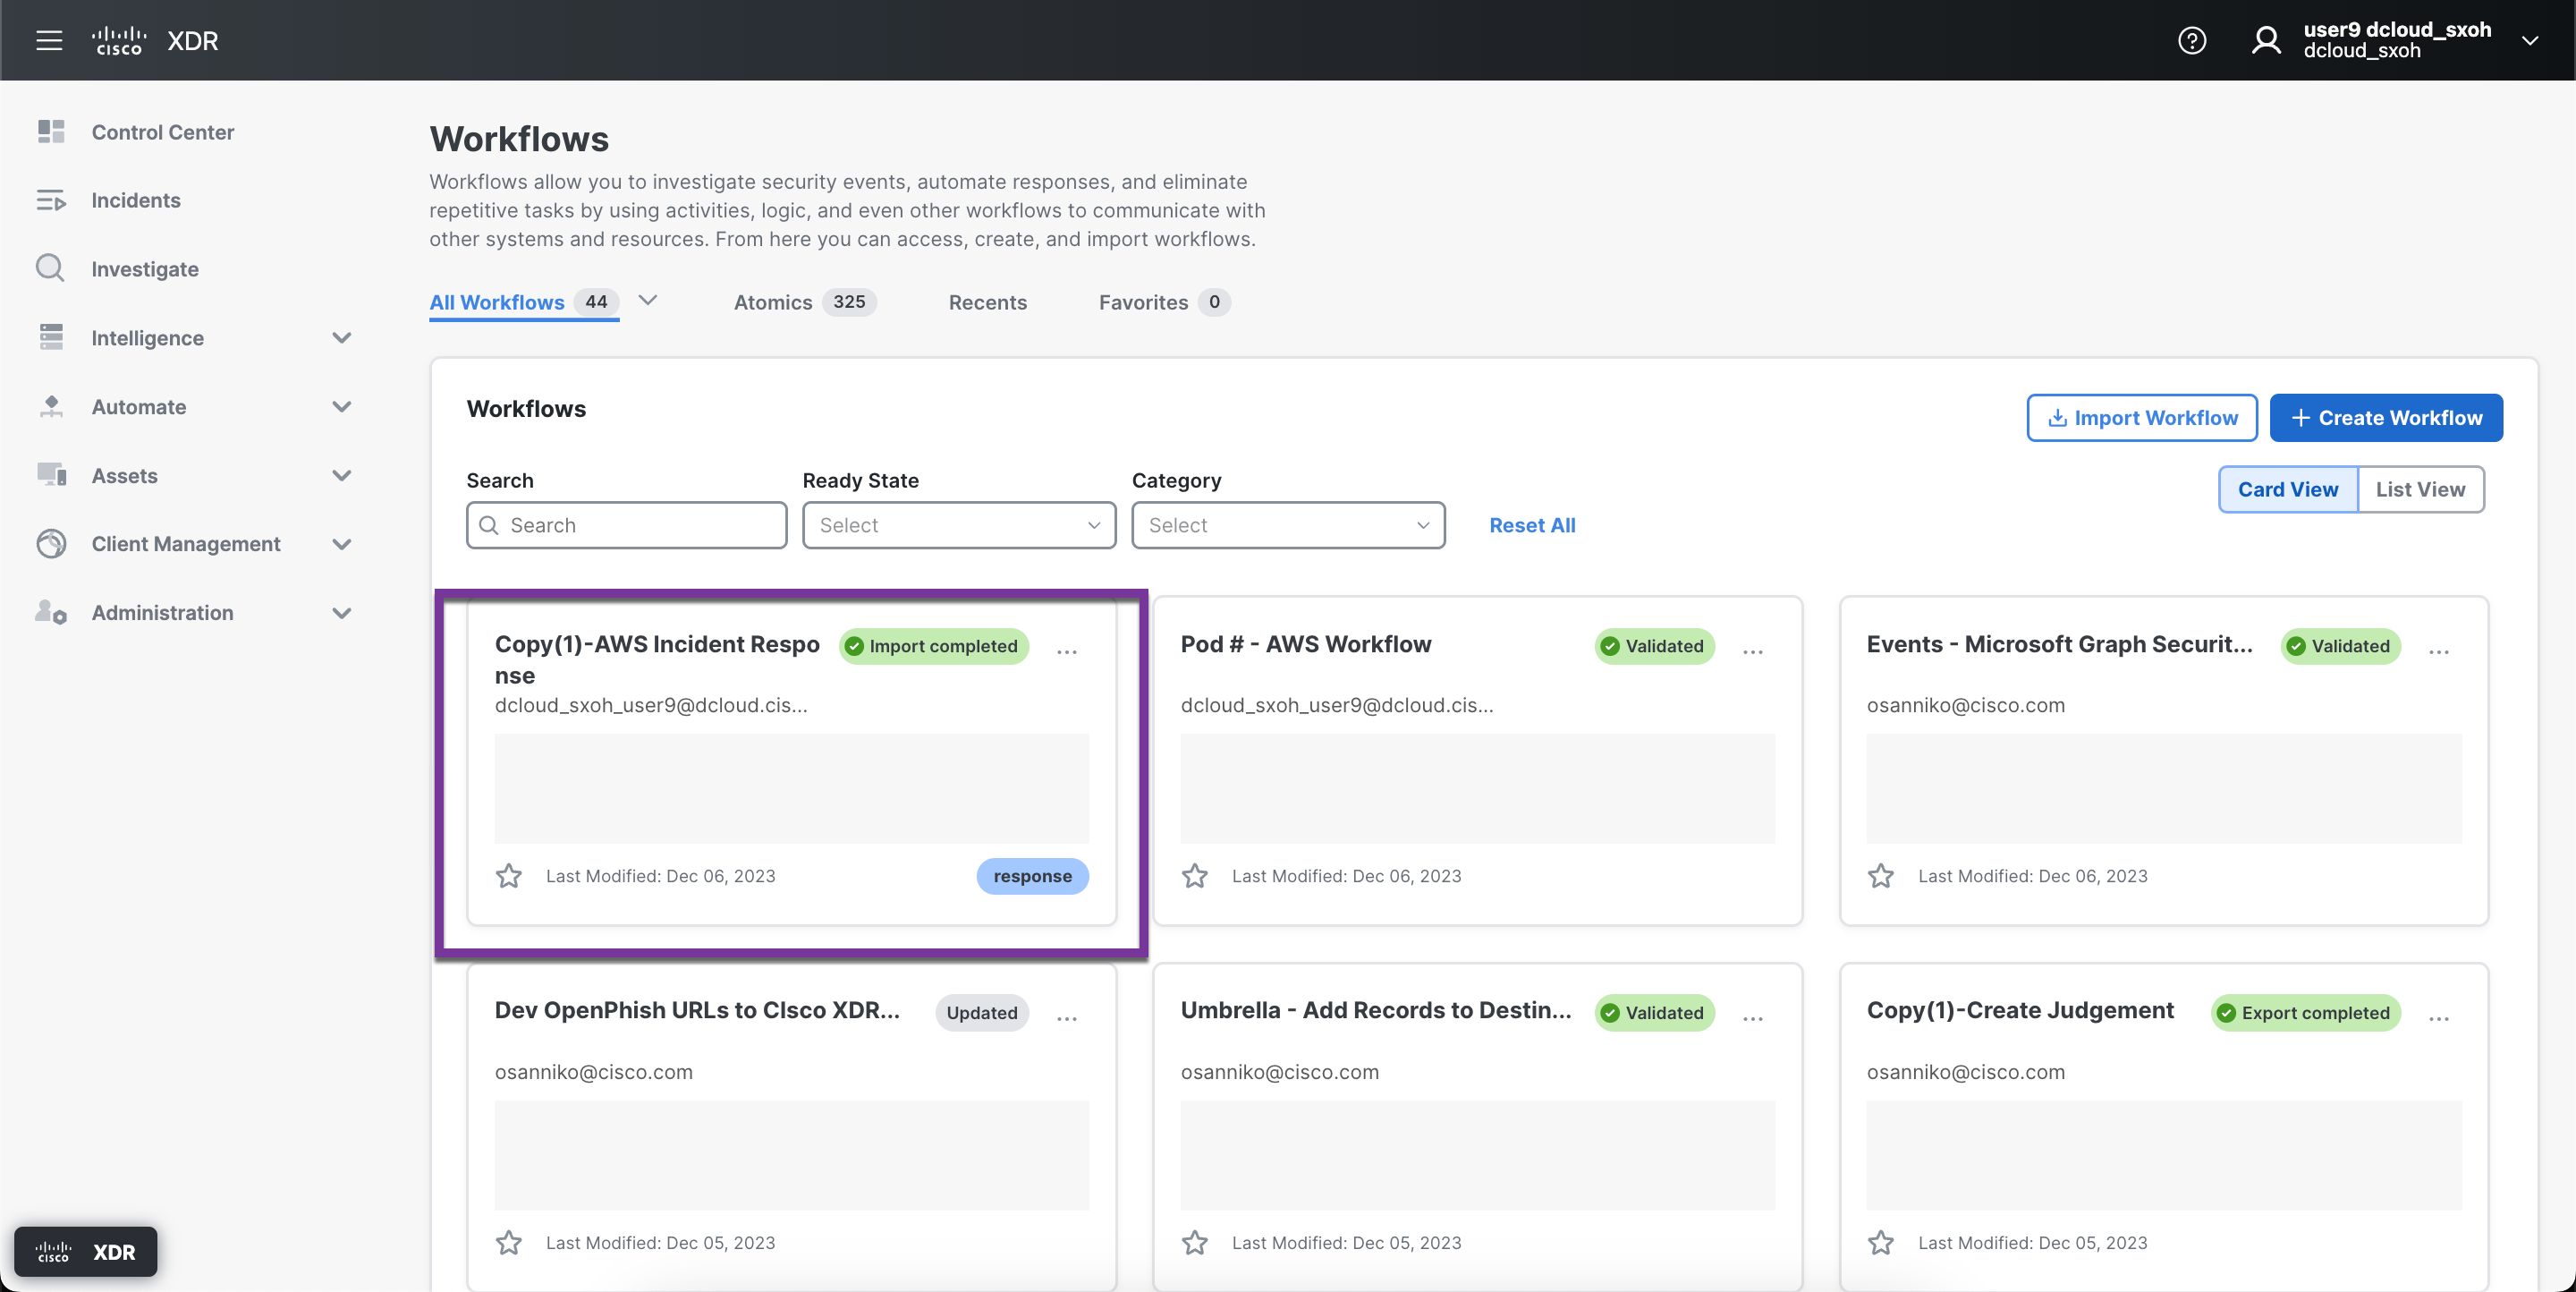The image size is (2576, 1292).
Task: Favorite Pod # - AWS Workflow star
Action: pos(1194,876)
